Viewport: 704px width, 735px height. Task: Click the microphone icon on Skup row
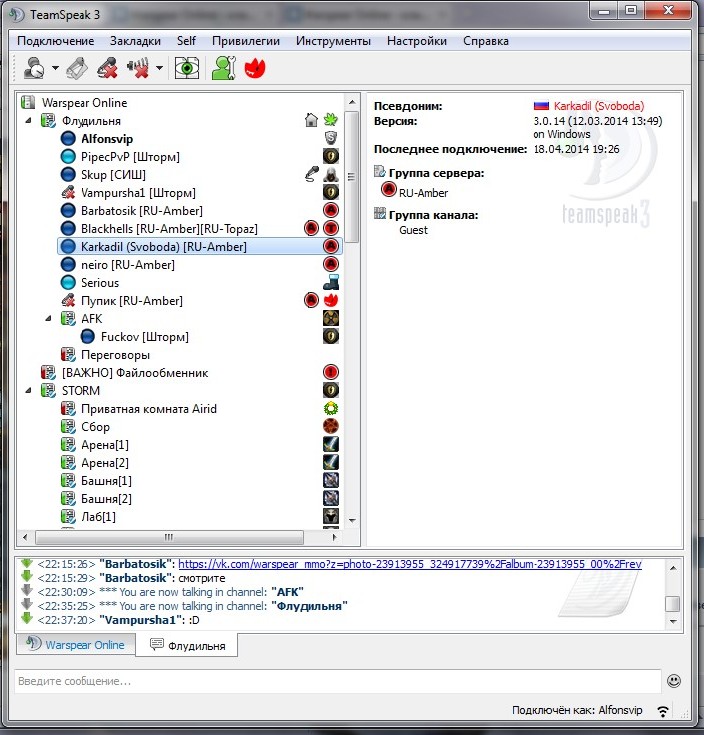pyautogui.click(x=311, y=174)
